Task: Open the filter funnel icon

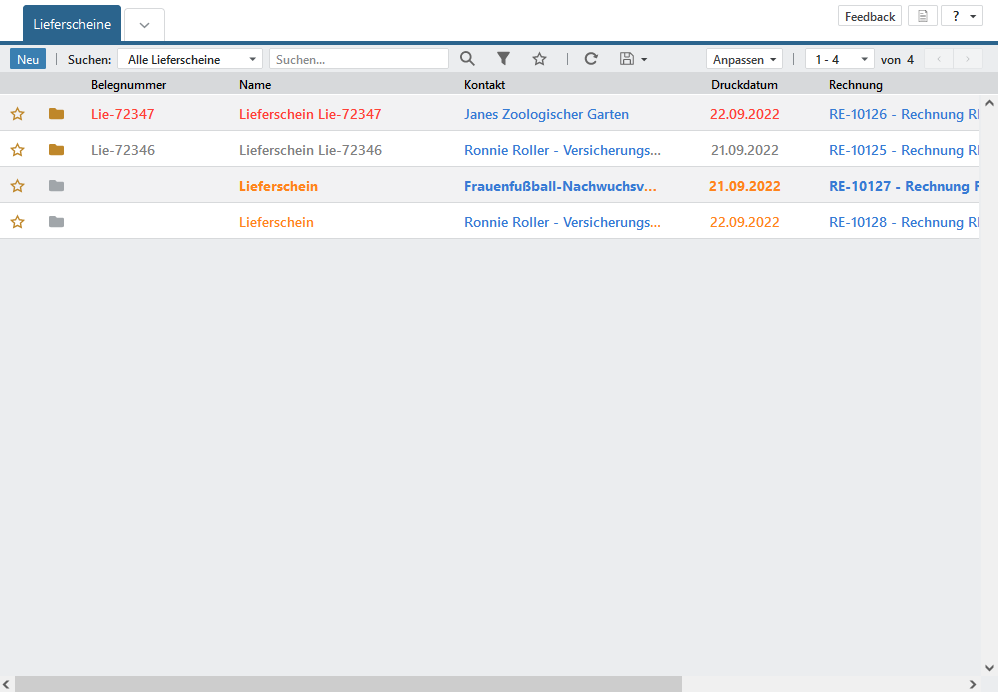Action: (x=504, y=59)
